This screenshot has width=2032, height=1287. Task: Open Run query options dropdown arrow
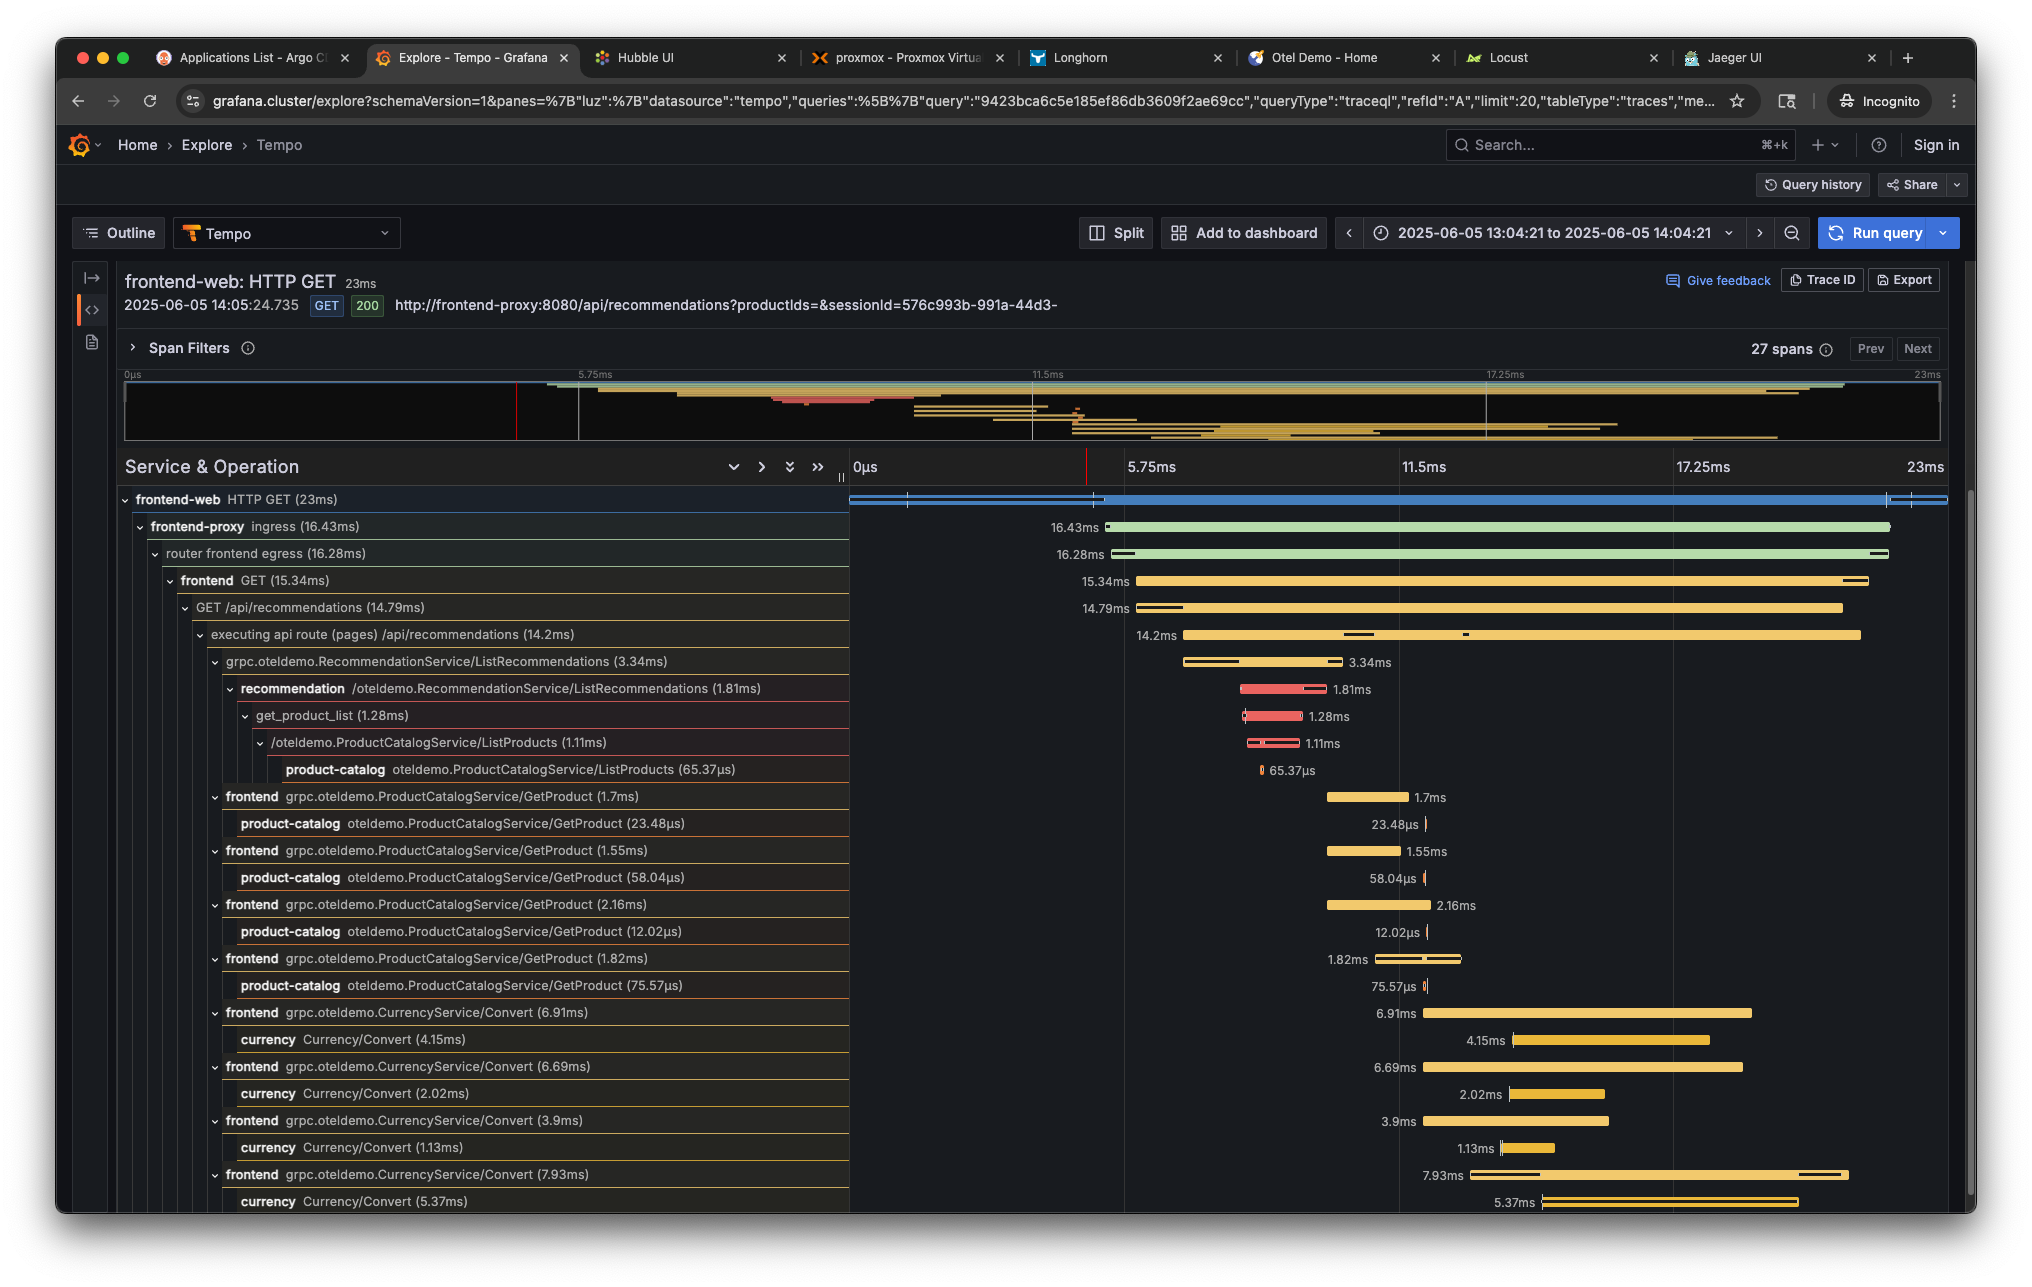1944,233
